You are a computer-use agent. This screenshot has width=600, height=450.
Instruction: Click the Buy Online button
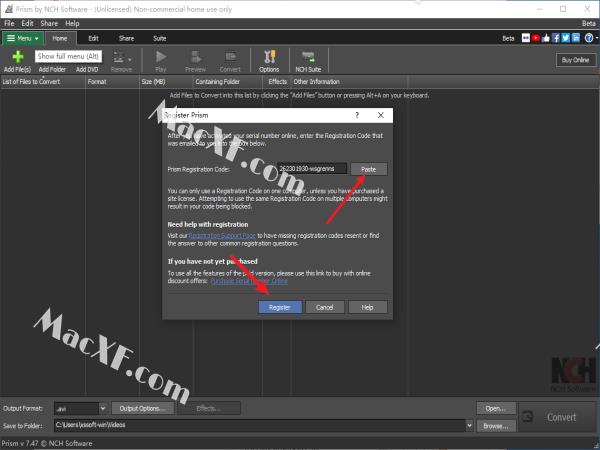point(574,60)
